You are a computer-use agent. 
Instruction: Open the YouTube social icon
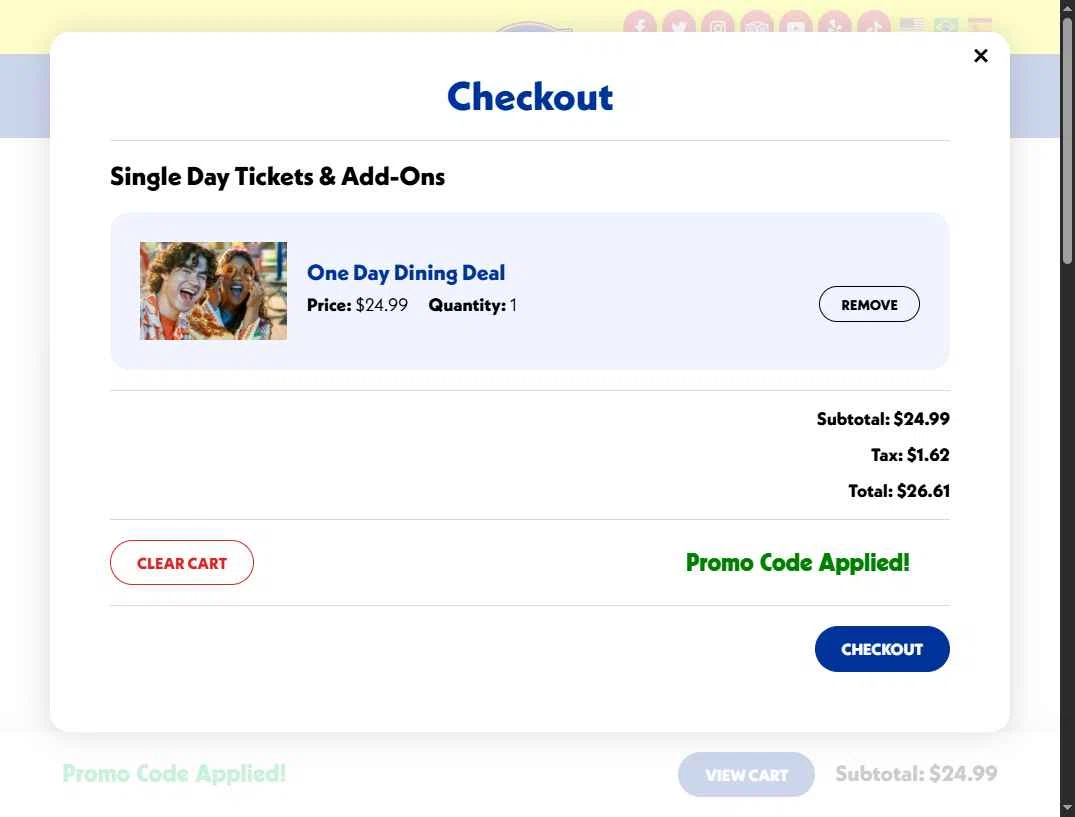pos(796,26)
